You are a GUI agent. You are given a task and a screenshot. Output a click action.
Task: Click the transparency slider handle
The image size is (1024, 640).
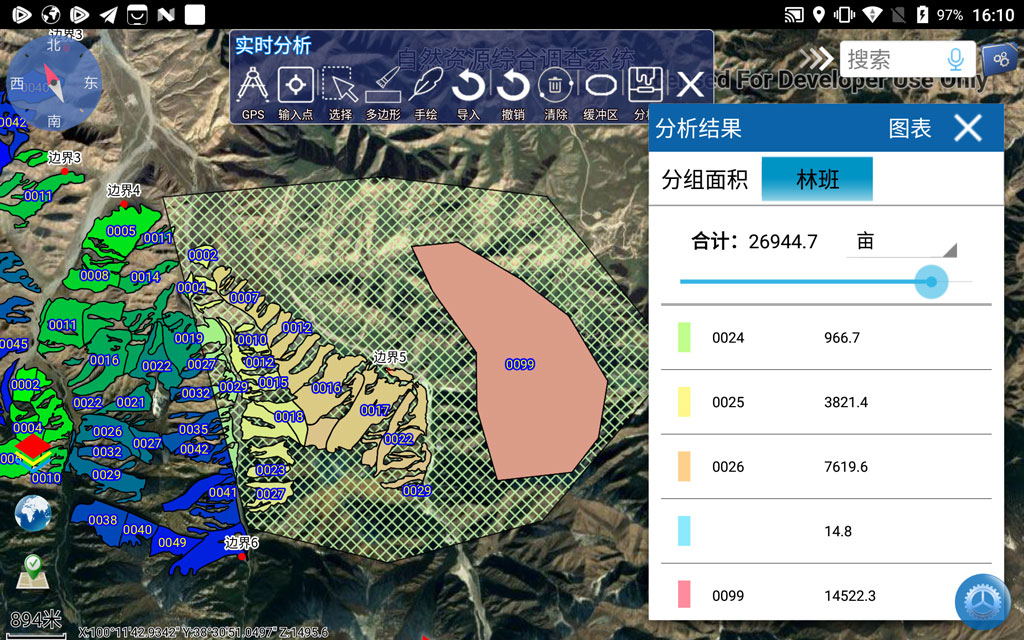pos(931,282)
